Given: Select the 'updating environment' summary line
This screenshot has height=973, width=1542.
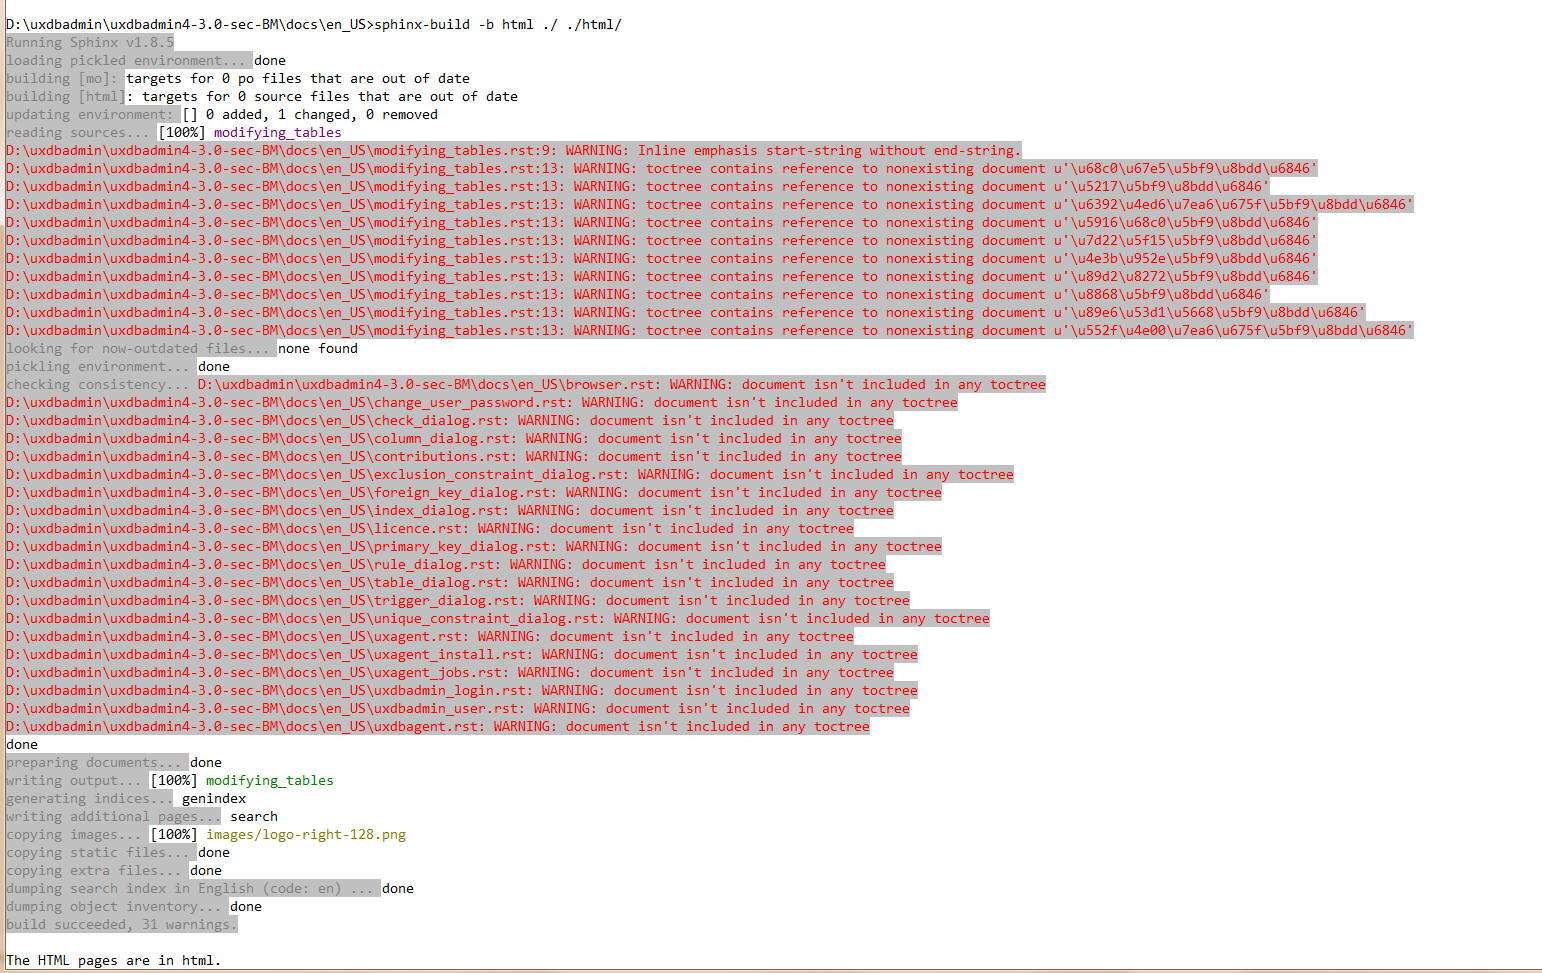Looking at the screenshot, I should [220, 114].
